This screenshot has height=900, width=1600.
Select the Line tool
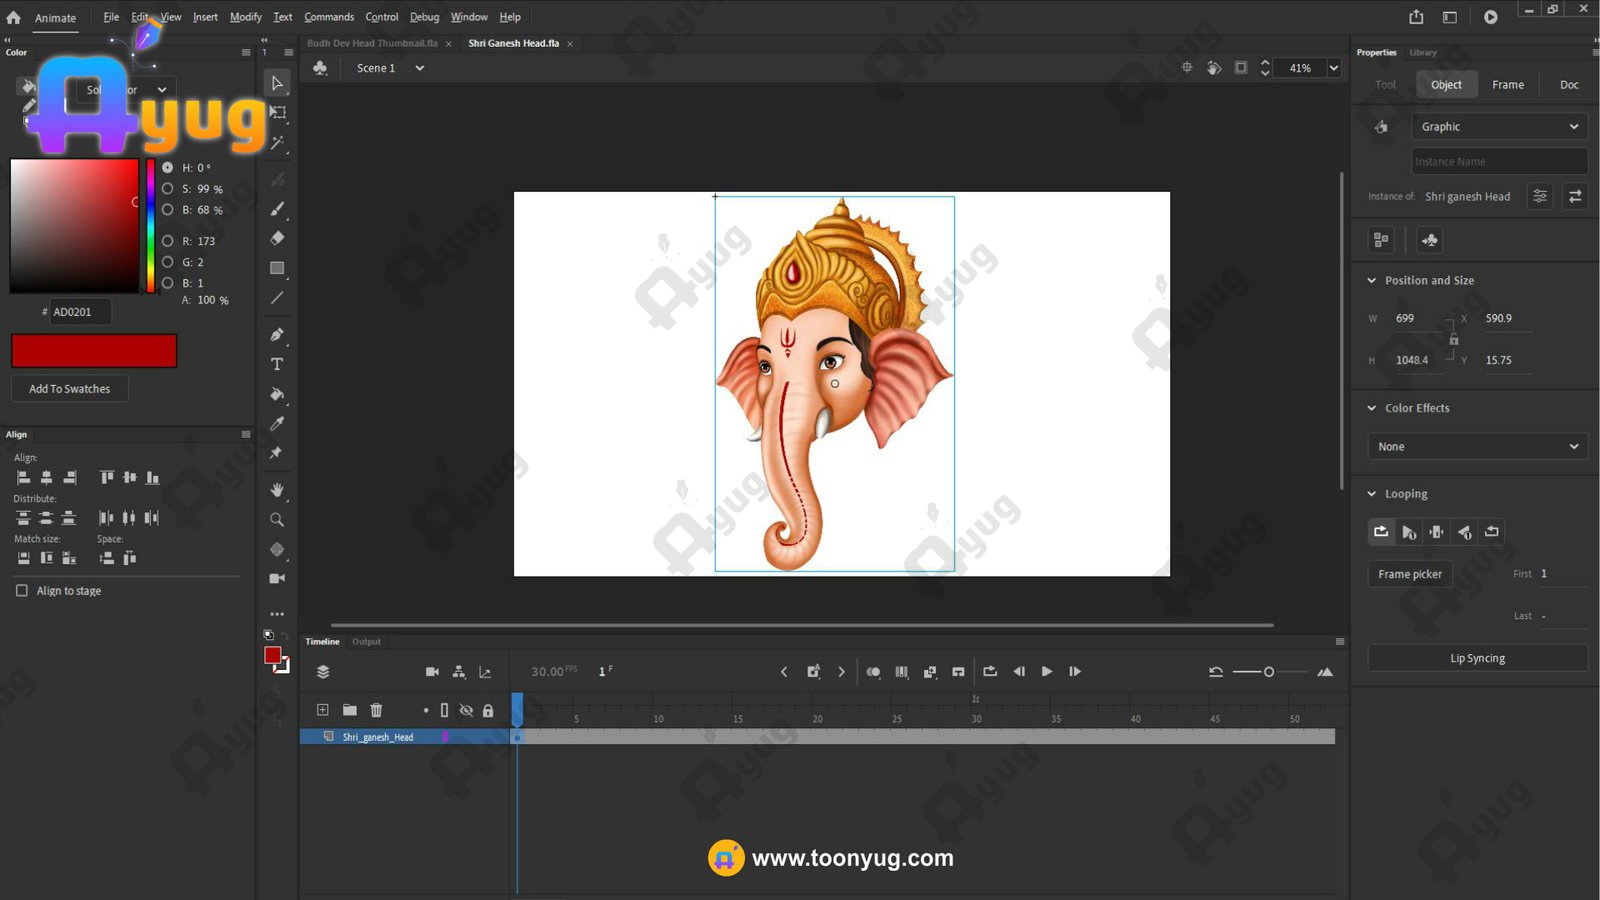277,298
